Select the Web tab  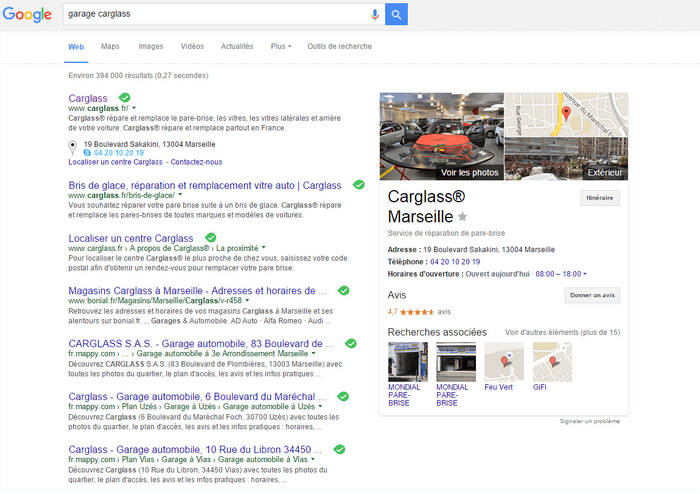[x=76, y=47]
